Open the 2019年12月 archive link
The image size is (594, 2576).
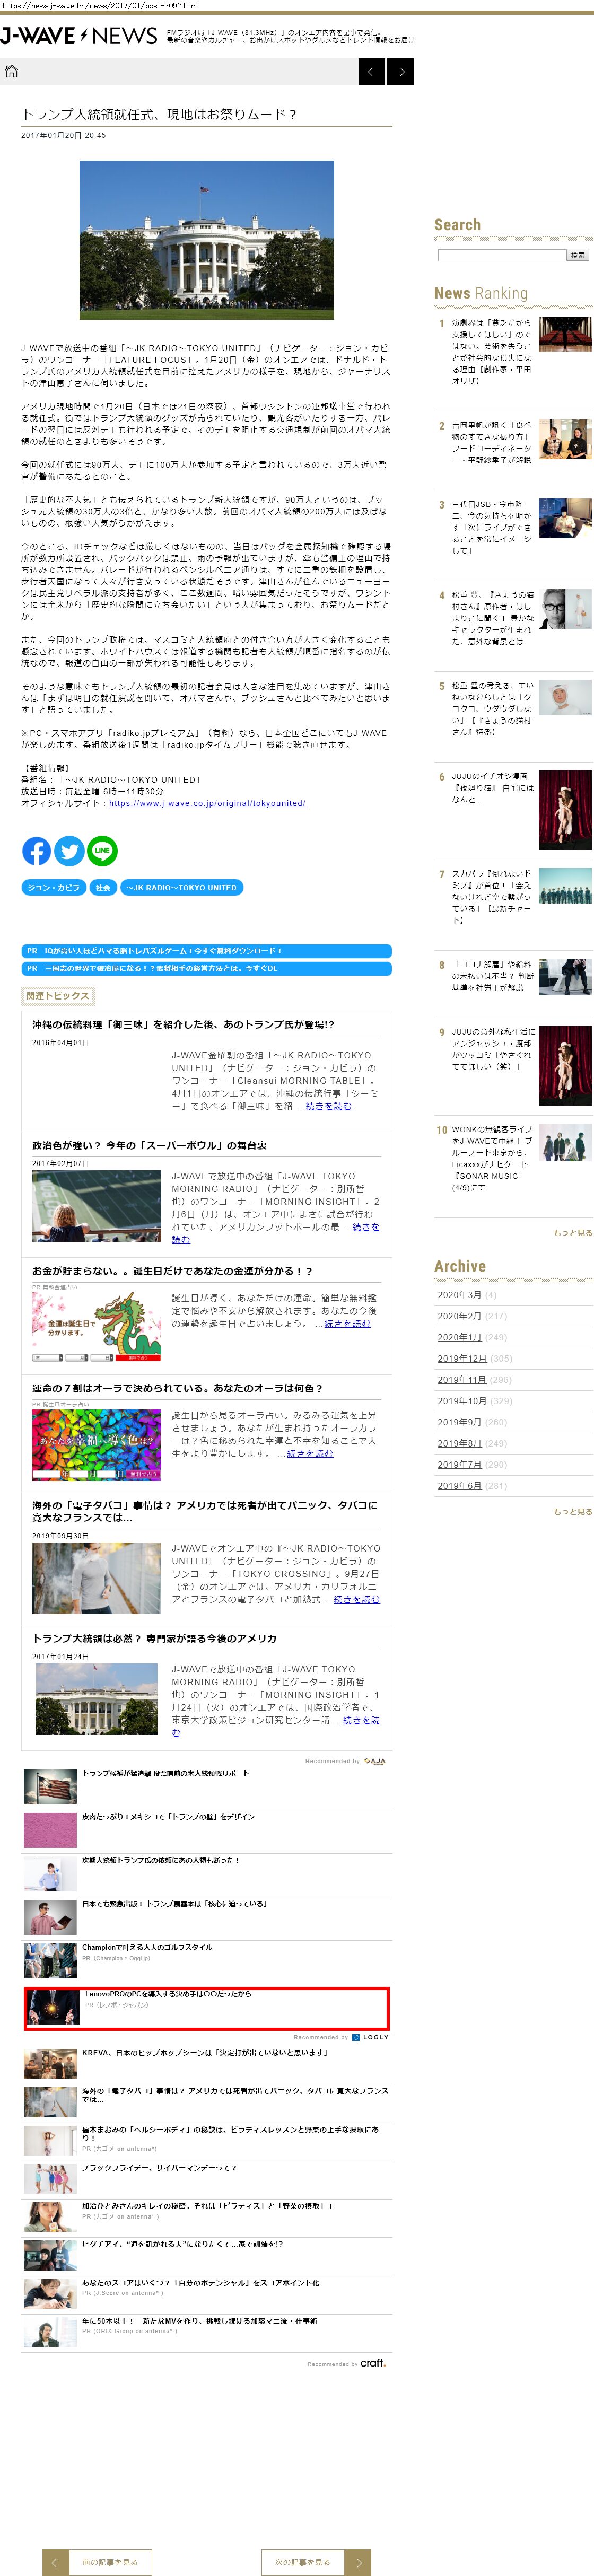pyautogui.click(x=462, y=1358)
